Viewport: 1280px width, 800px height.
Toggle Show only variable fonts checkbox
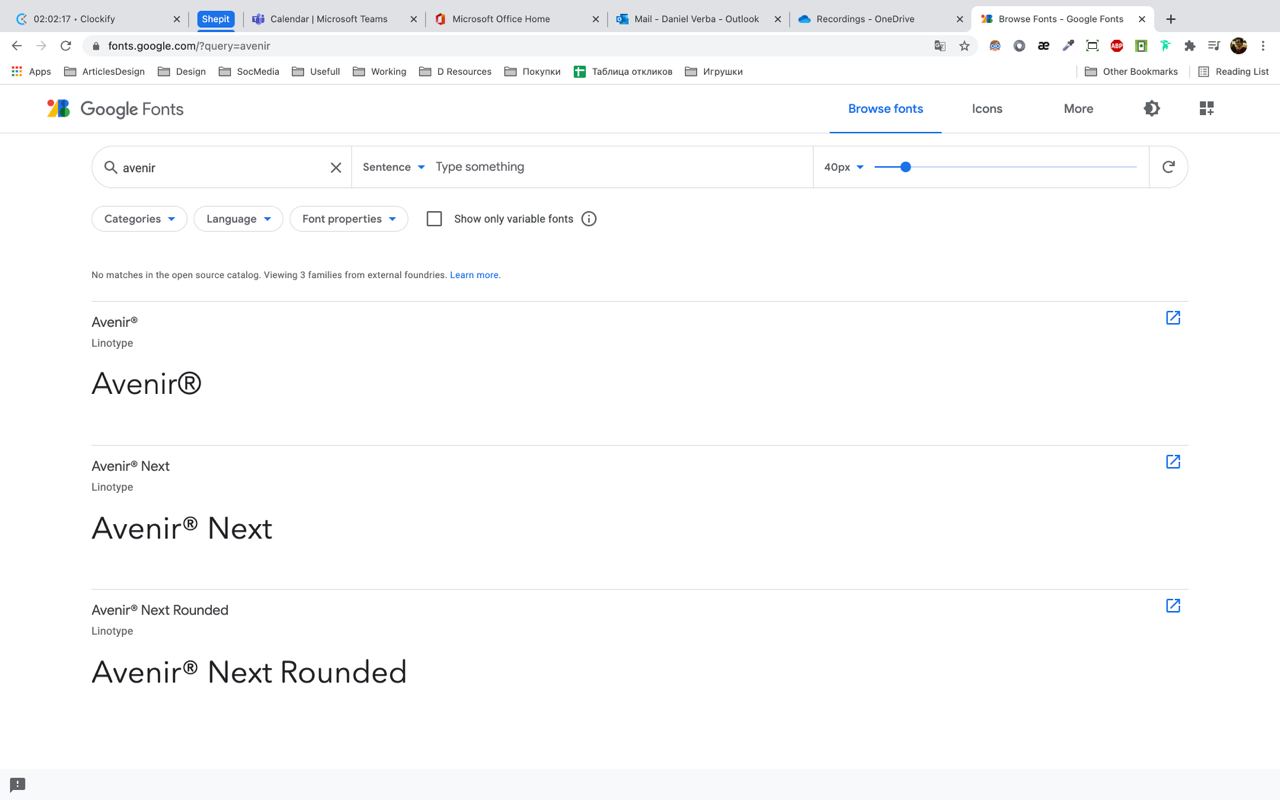click(434, 219)
